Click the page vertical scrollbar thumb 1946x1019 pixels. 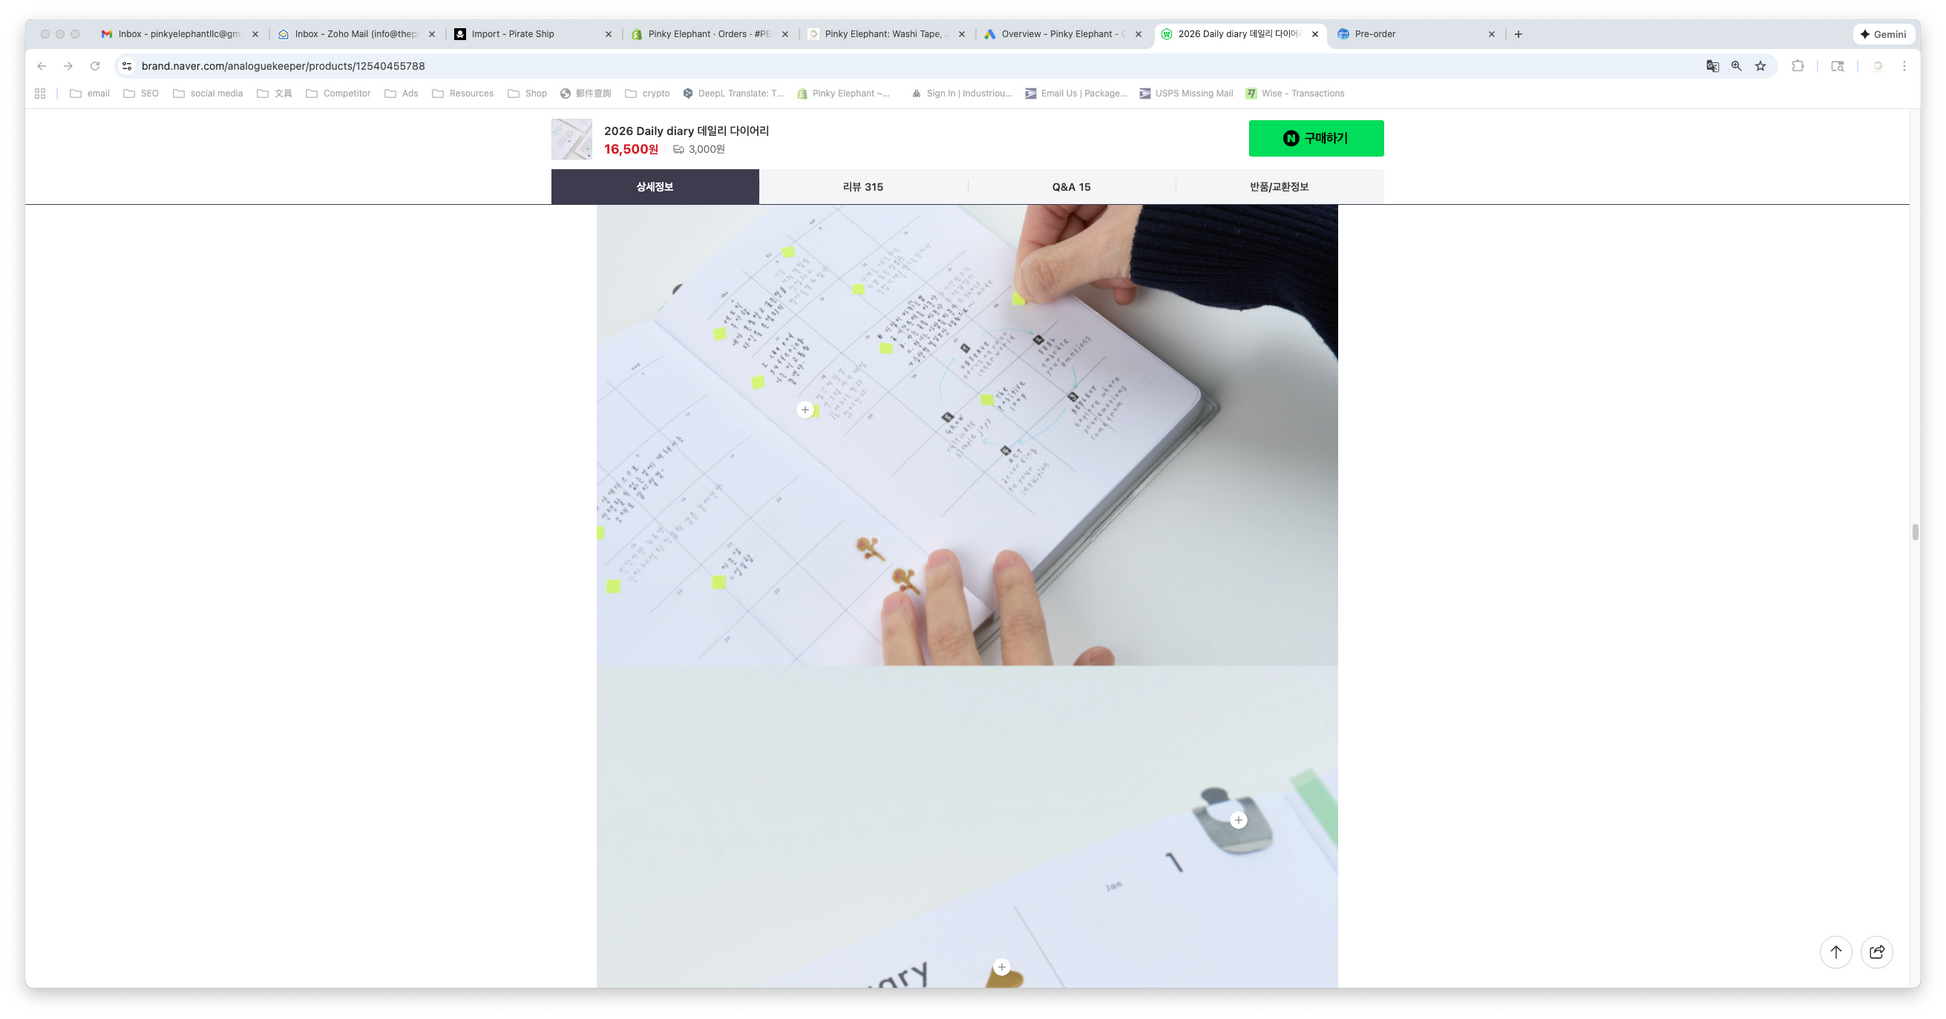[x=1915, y=532]
